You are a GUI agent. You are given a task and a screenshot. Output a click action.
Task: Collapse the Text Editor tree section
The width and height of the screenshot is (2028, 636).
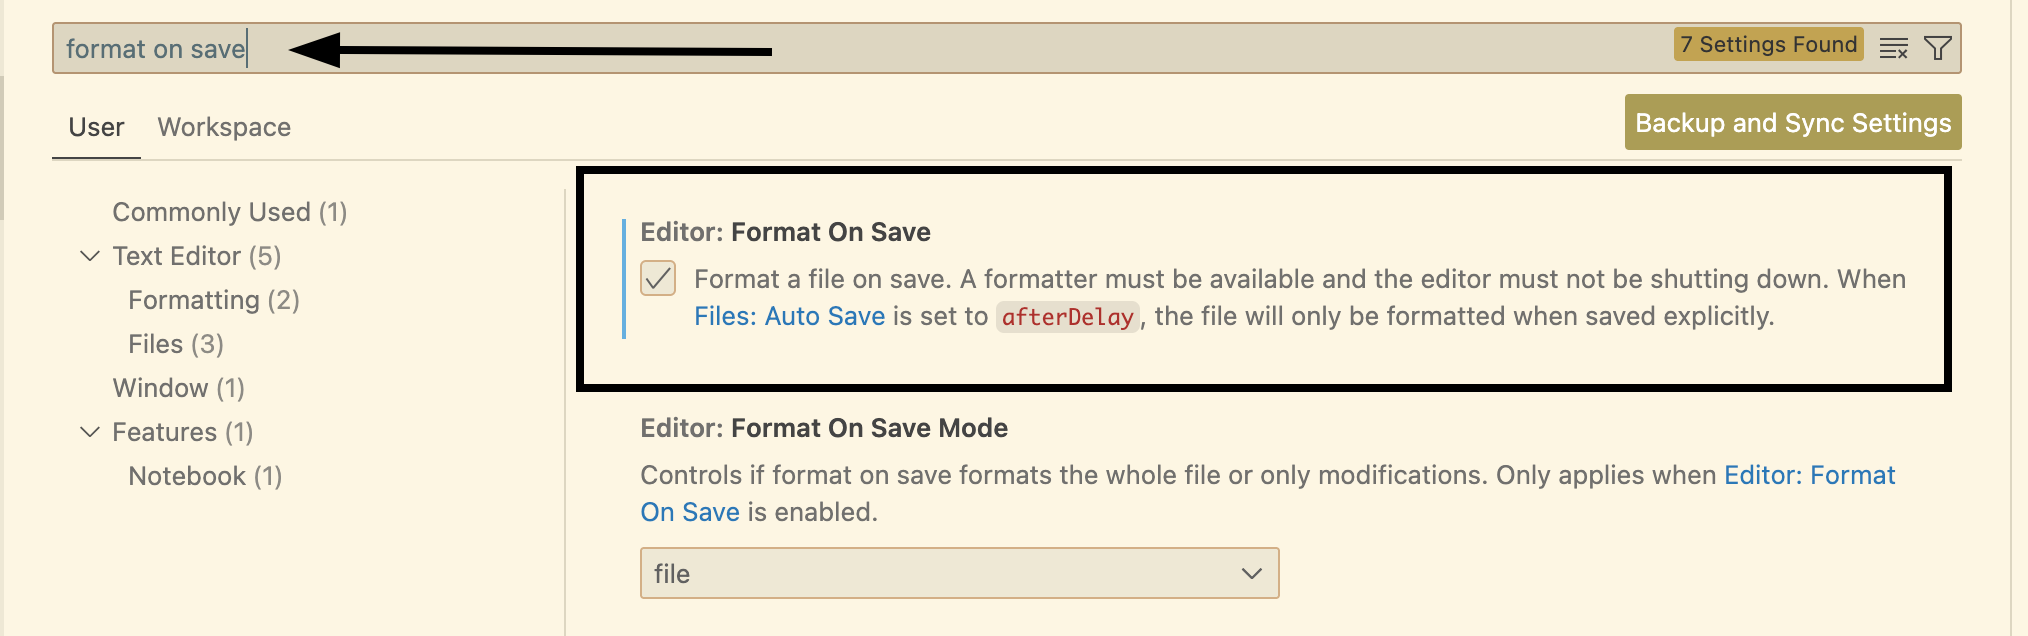click(x=90, y=256)
